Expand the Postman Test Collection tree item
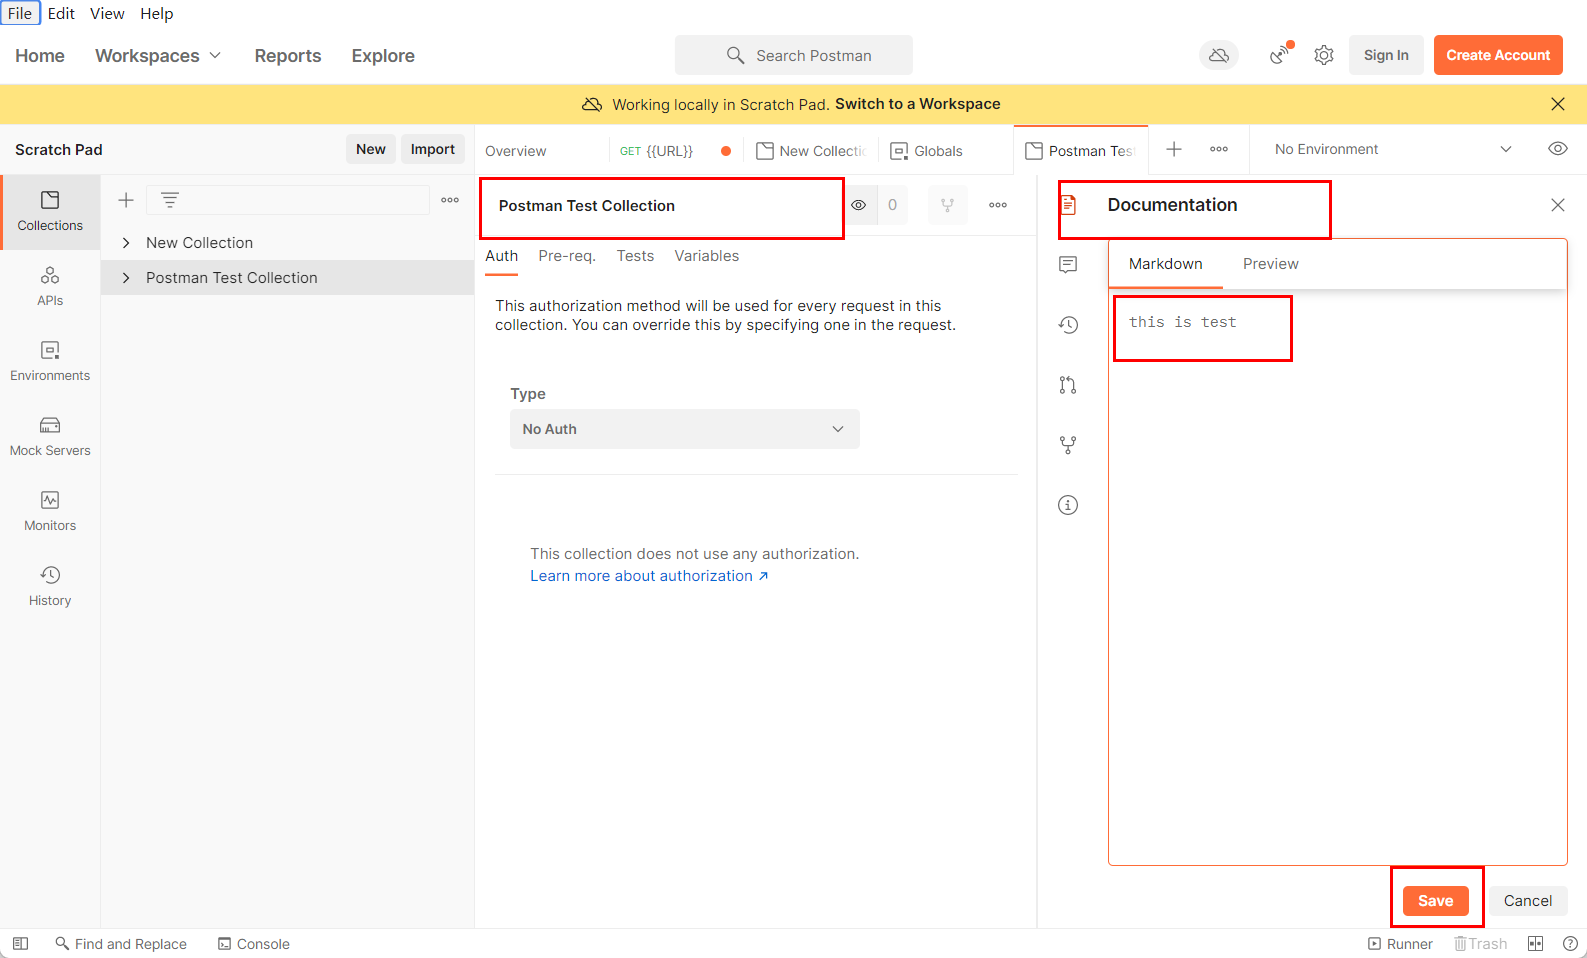 126,278
